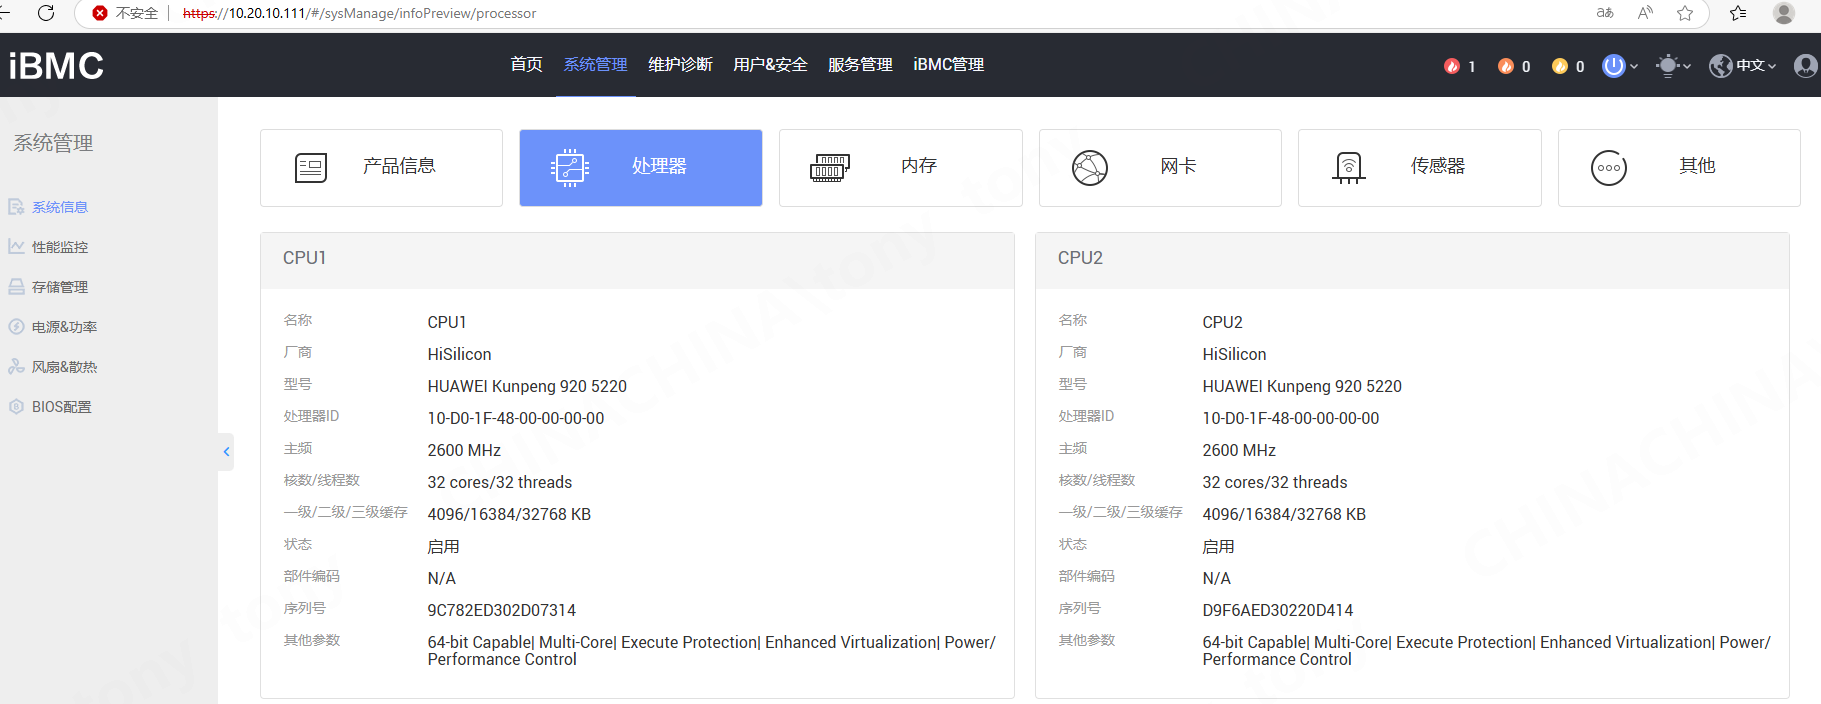Click the 传感器 sensor icon
Viewport: 1821px width, 704px height.
pyautogui.click(x=1348, y=168)
